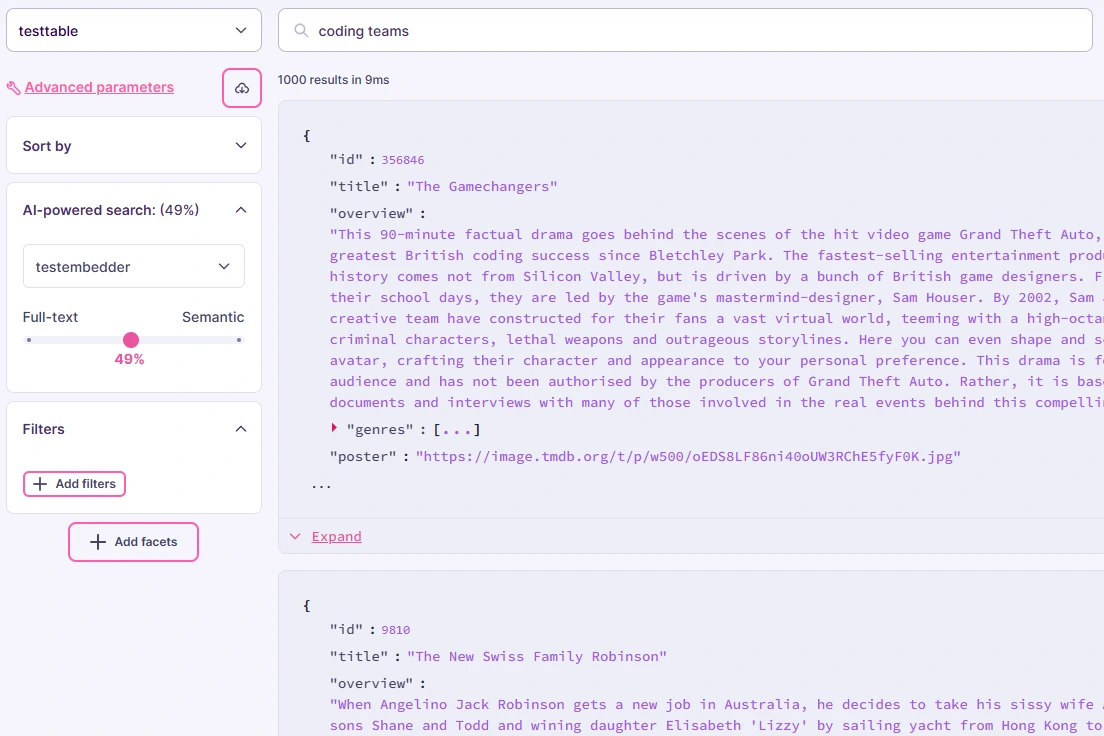The width and height of the screenshot is (1104, 736).
Task: Adjust the Full-text Semantic slider handle
Action: click(x=131, y=339)
